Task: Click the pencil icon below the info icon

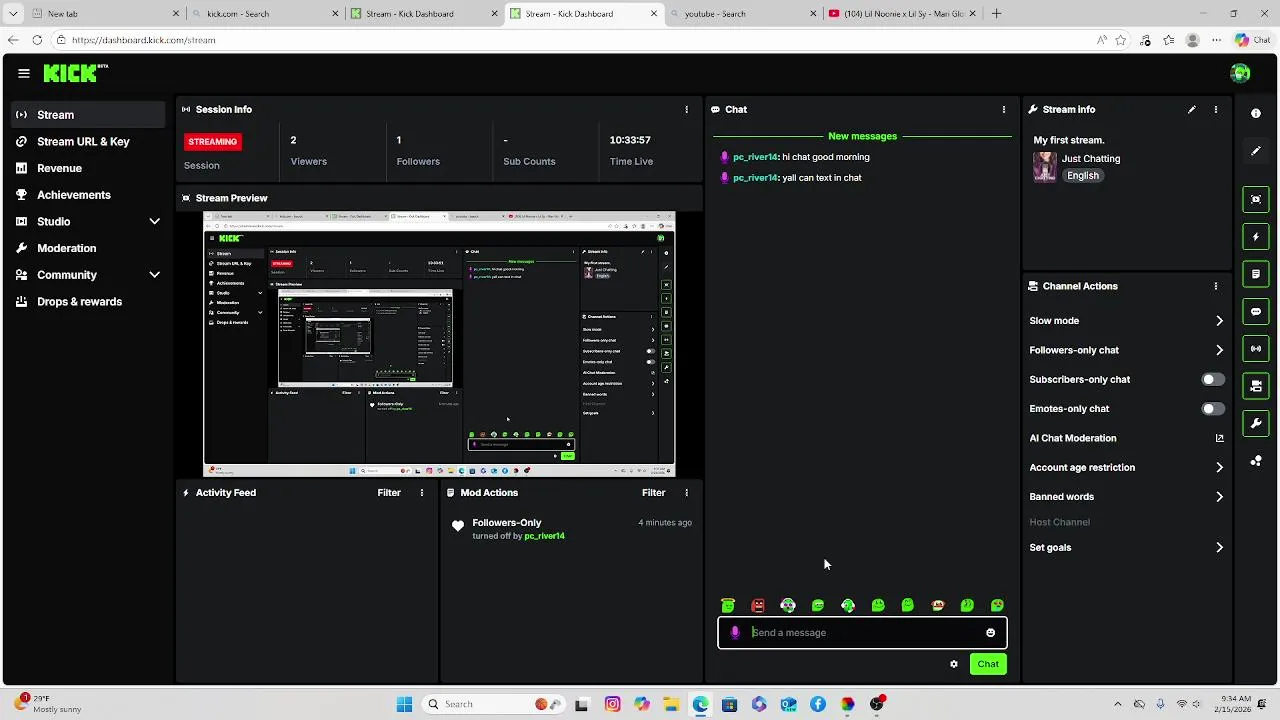Action: (x=1256, y=151)
